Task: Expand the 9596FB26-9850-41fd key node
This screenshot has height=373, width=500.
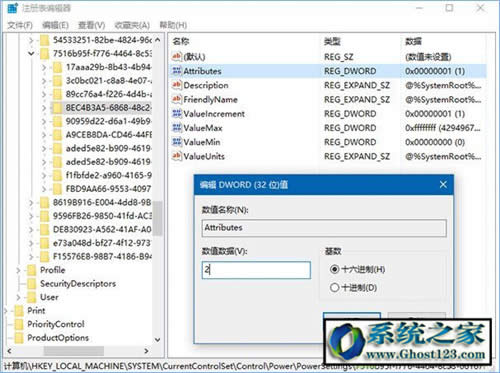Action: tap(31, 216)
